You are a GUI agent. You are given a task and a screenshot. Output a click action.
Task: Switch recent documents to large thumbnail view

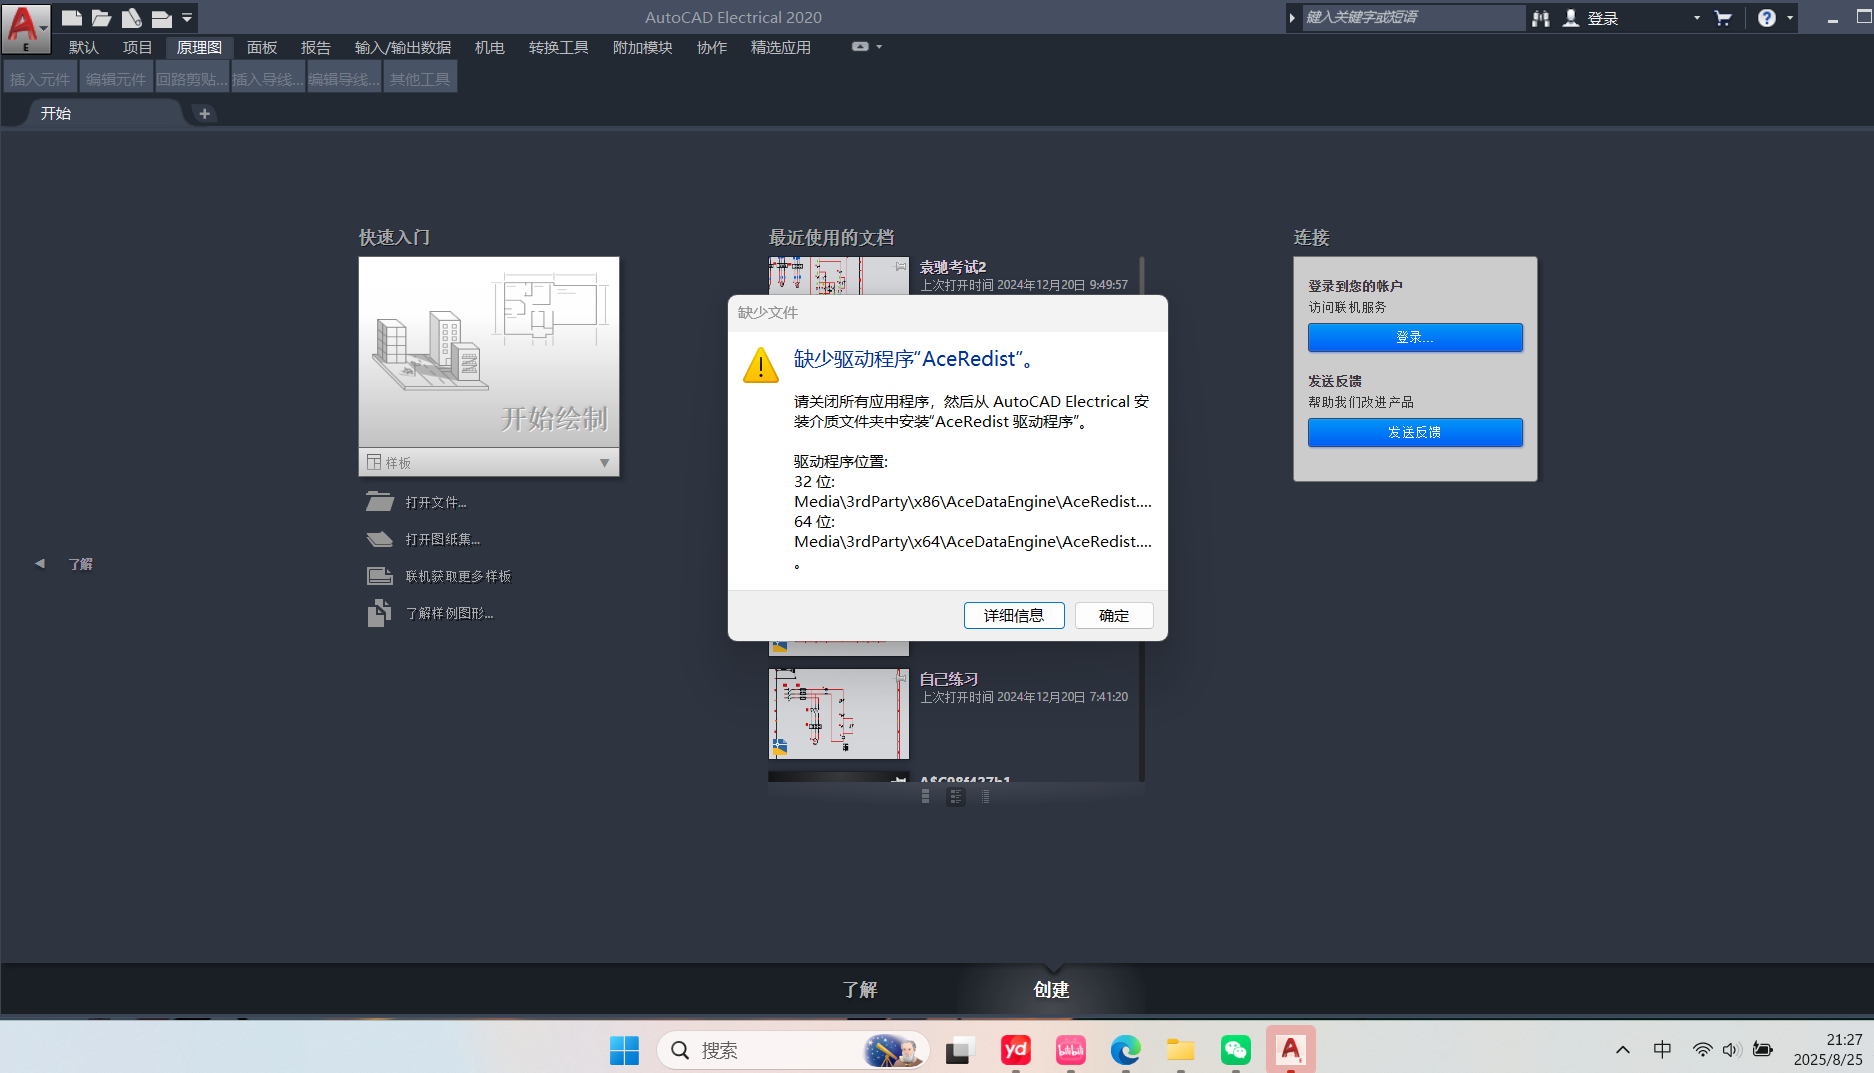pos(925,797)
